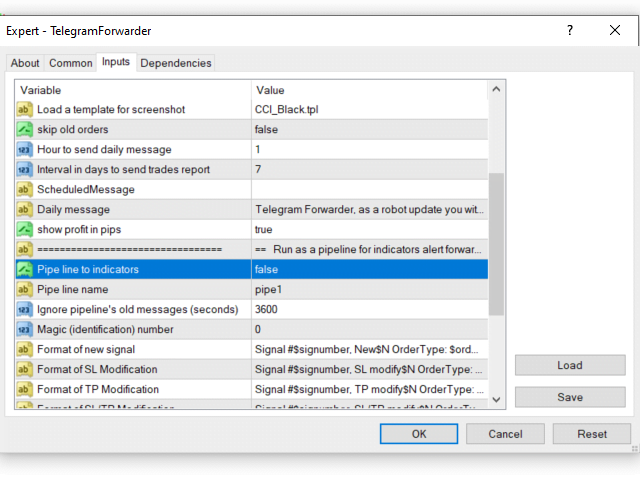Select 'Ignore pipeline's old messages (seconds)' label
This screenshot has width=640, height=480.
[138, 309]
